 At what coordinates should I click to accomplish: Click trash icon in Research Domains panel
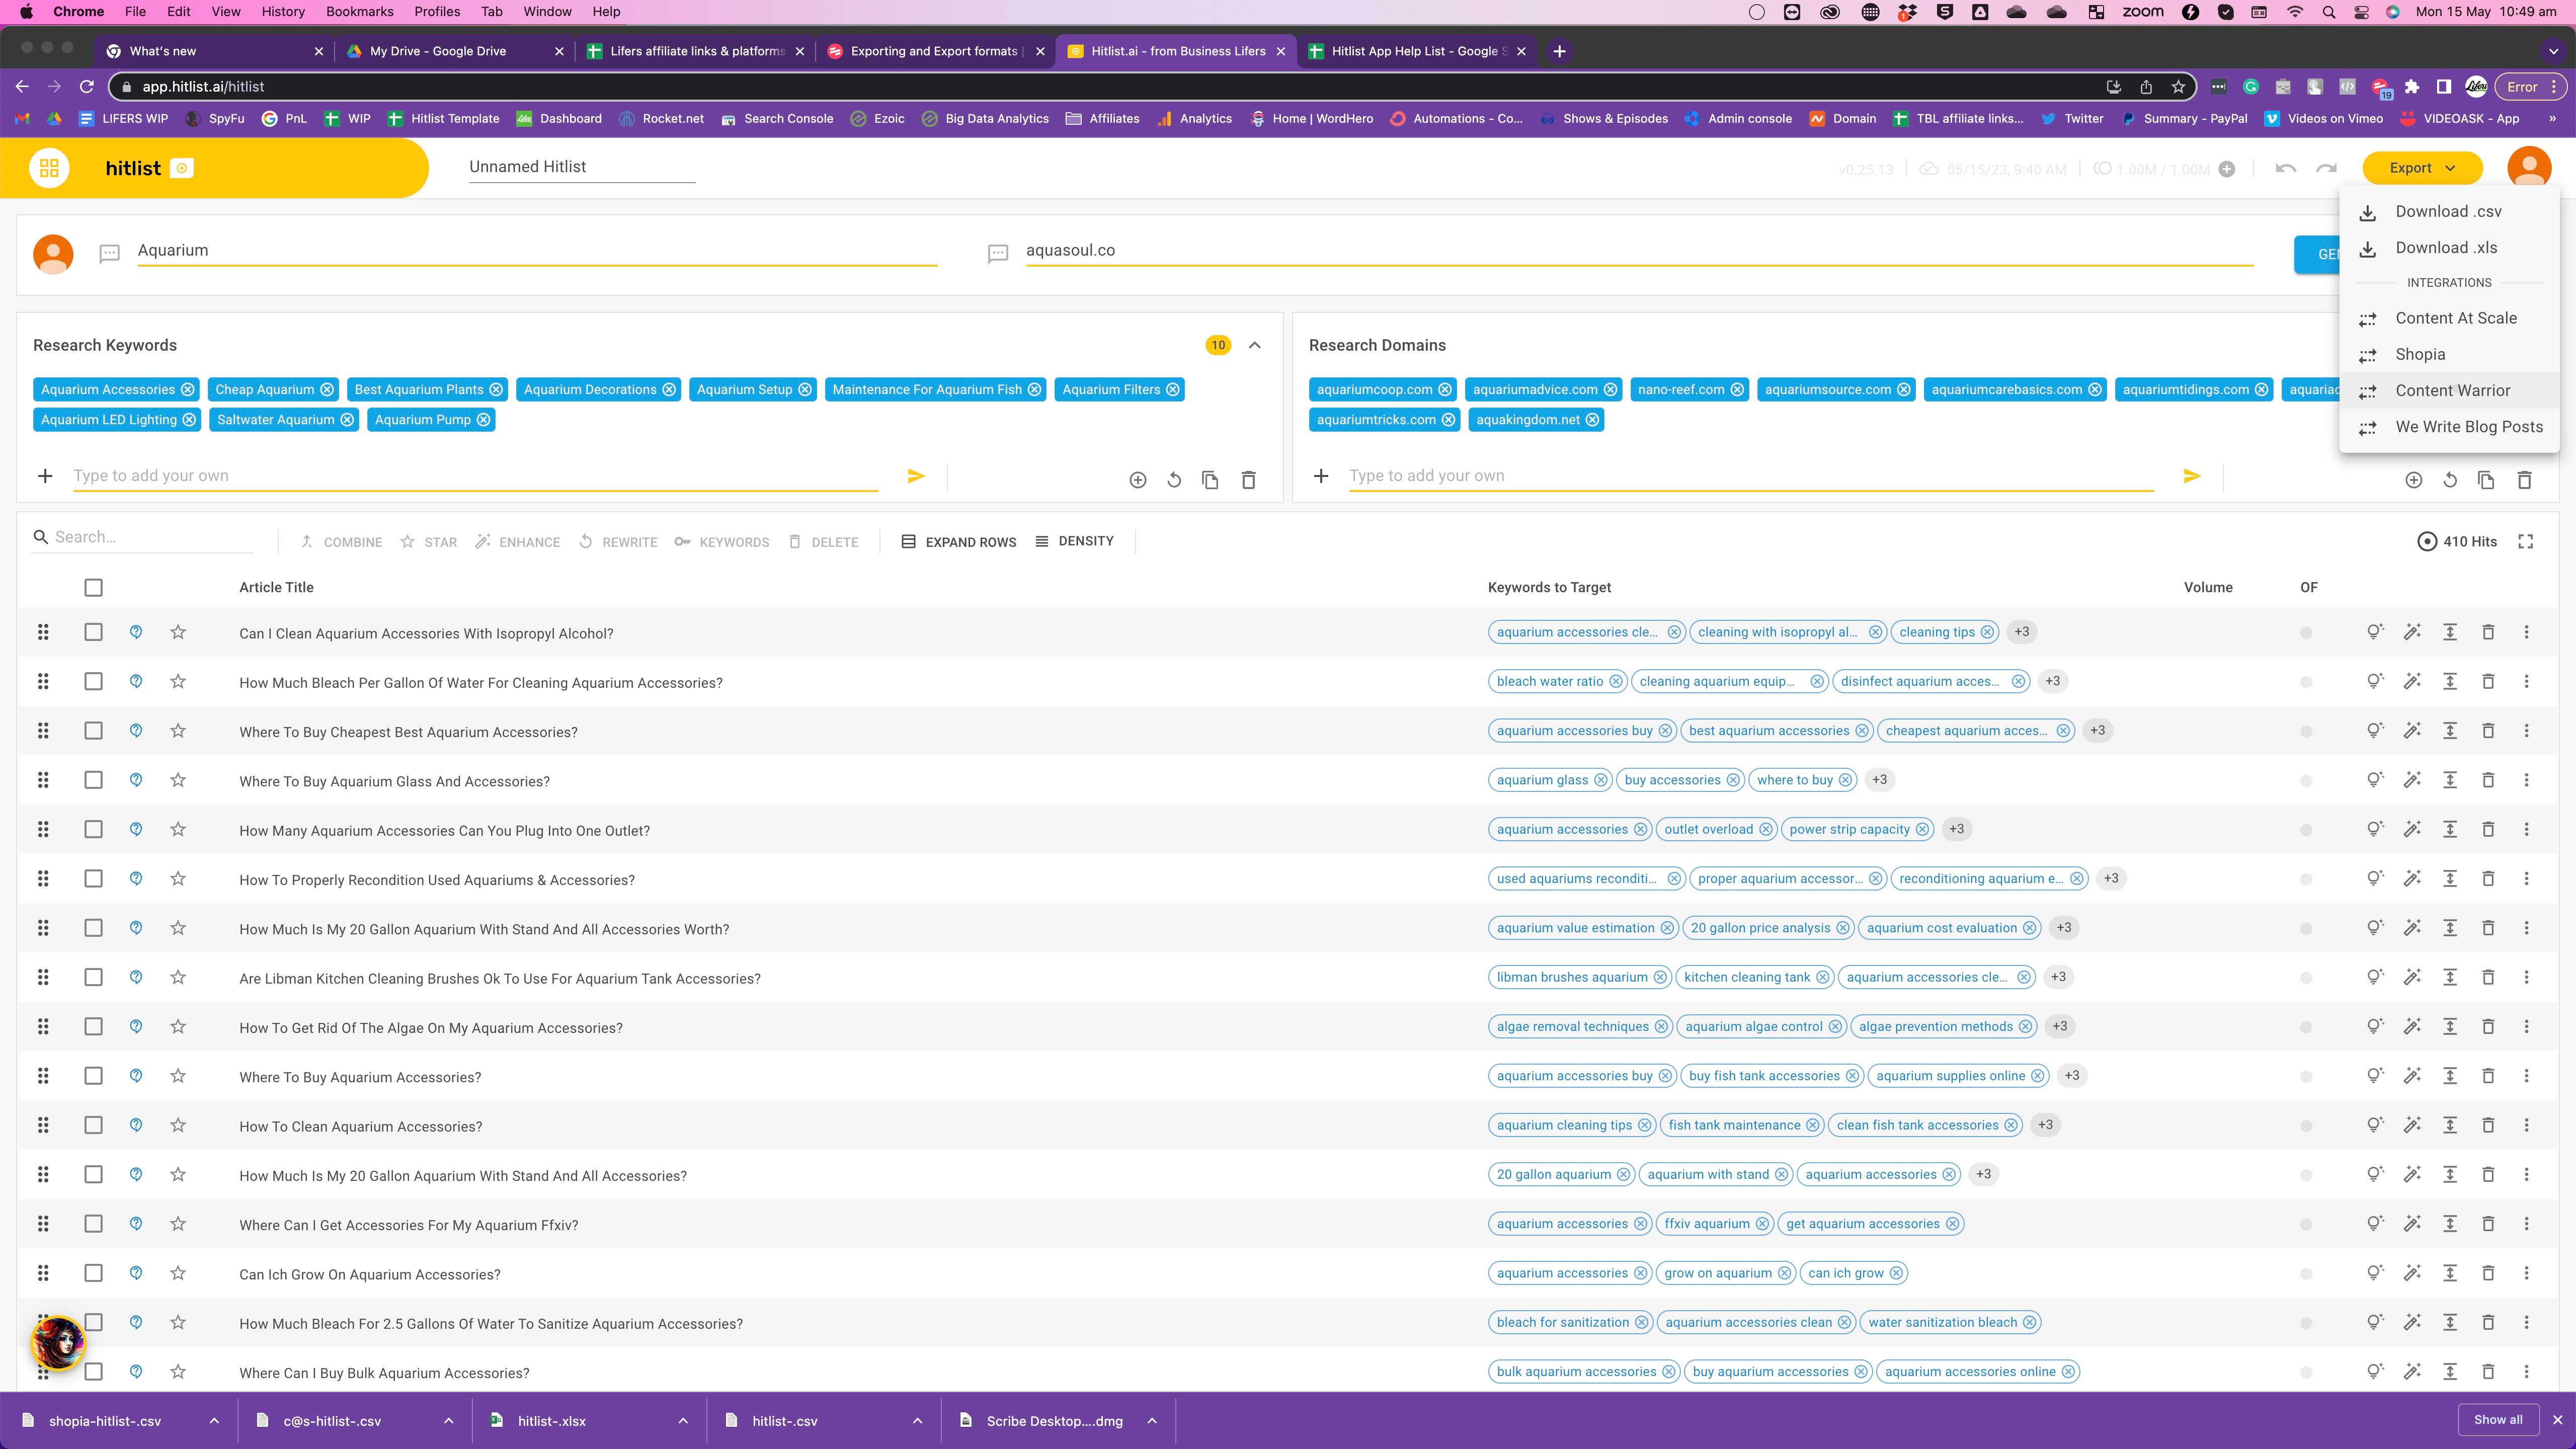pos(2524,480)
